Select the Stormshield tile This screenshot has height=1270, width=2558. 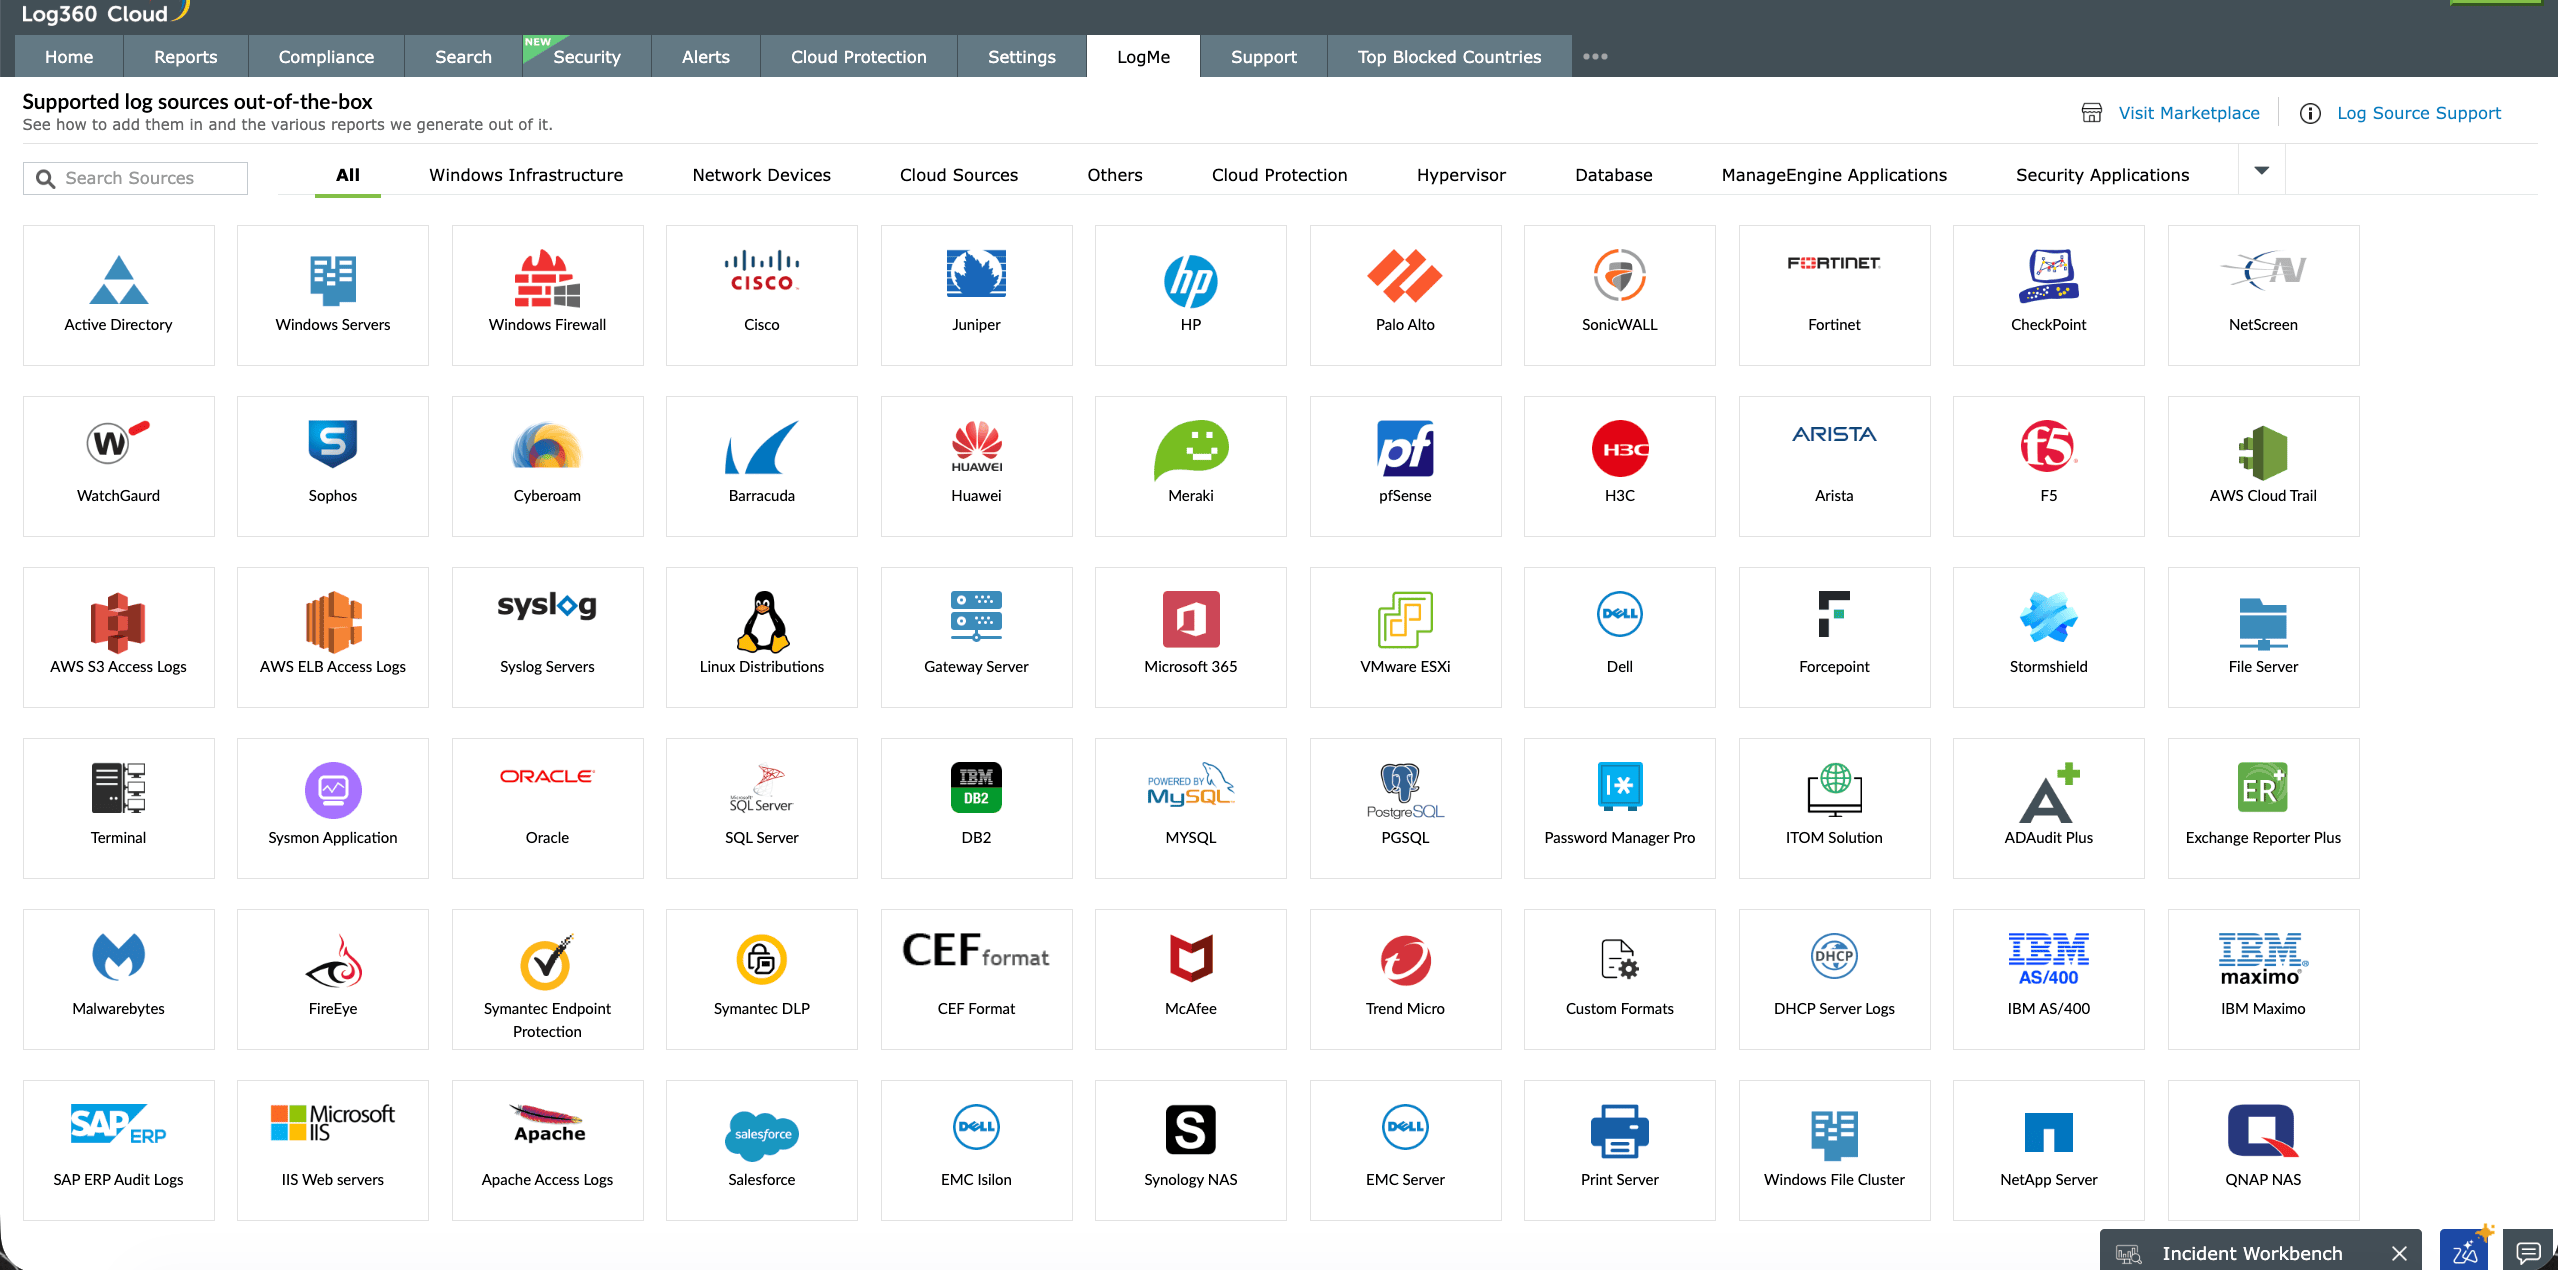point(2049,637)
